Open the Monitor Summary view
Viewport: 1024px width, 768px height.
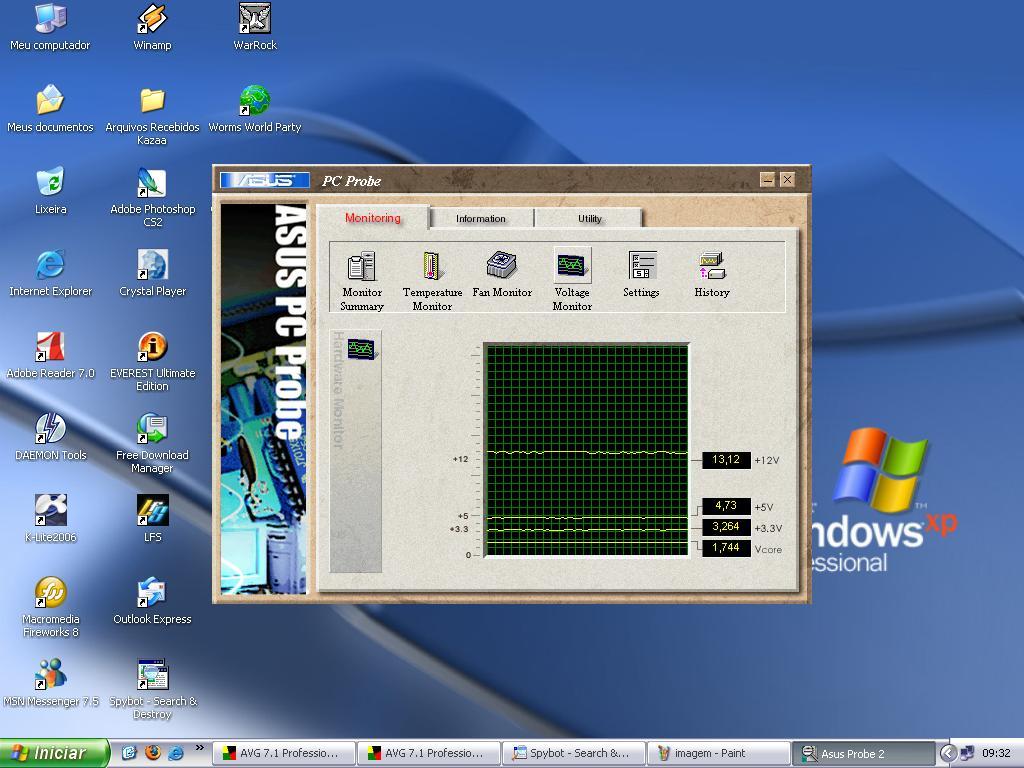point(361,280)
